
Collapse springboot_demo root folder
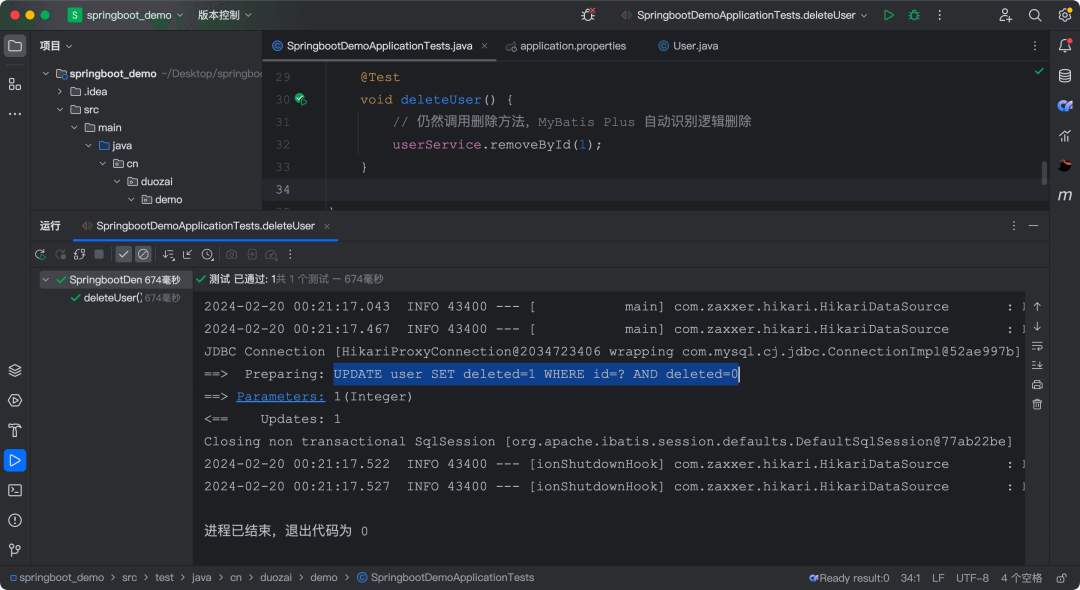45,74
